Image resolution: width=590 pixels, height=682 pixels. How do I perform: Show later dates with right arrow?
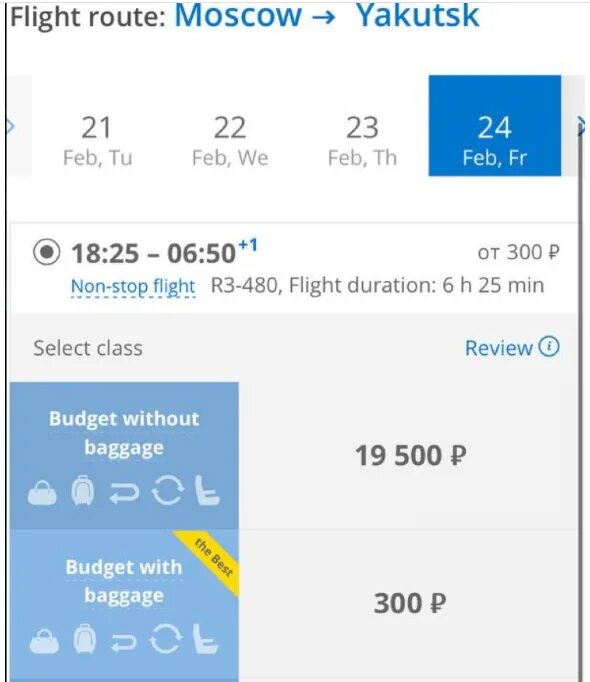tap(580, 126)
